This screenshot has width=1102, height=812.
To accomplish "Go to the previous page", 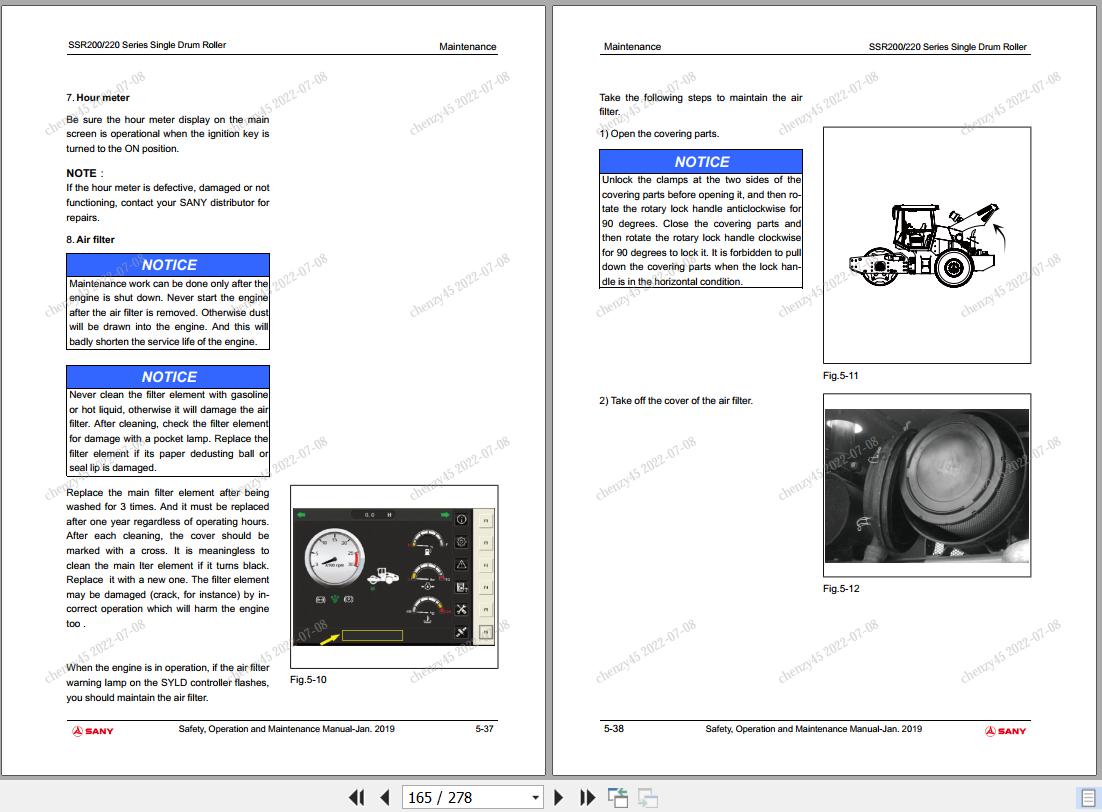I will coord(385,797).
